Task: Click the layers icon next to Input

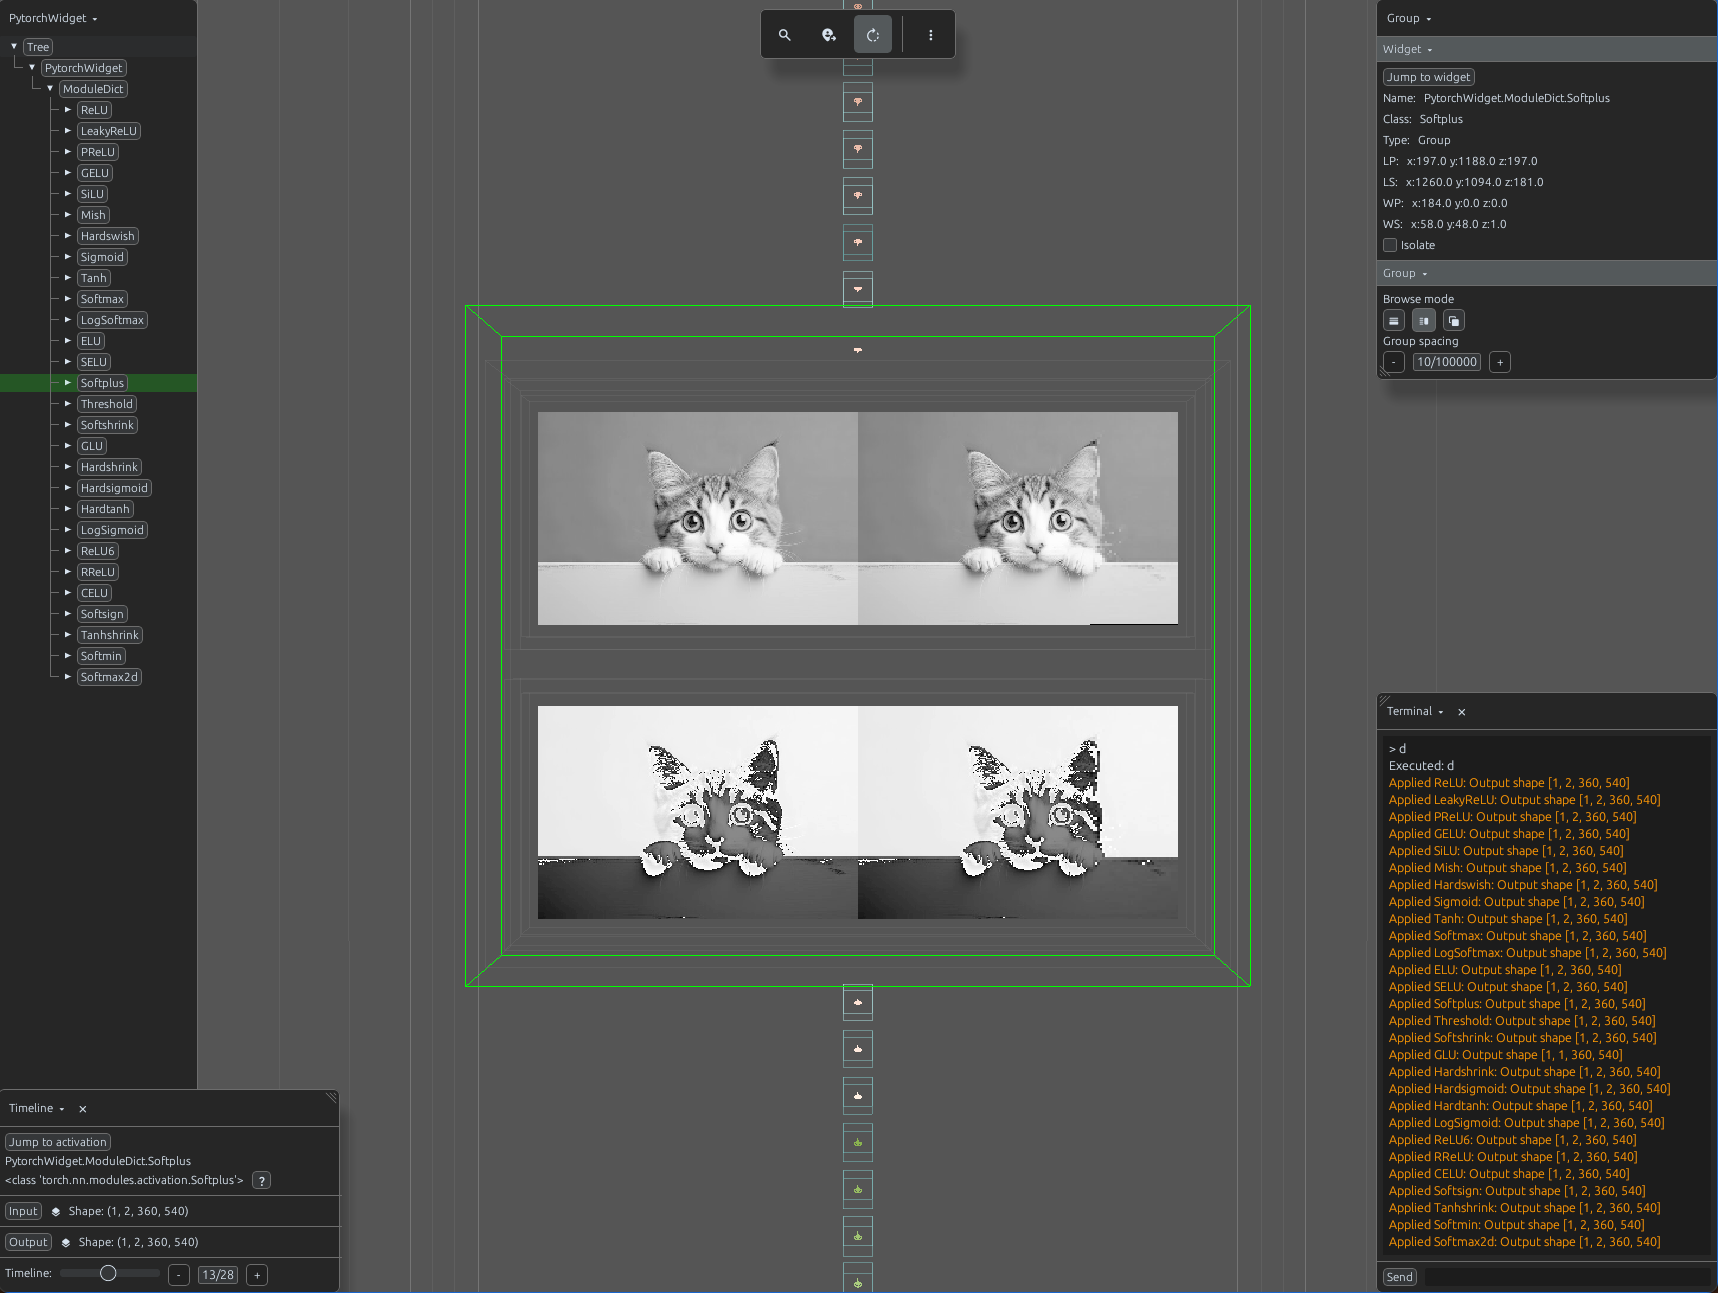Action: point(56,1211)
